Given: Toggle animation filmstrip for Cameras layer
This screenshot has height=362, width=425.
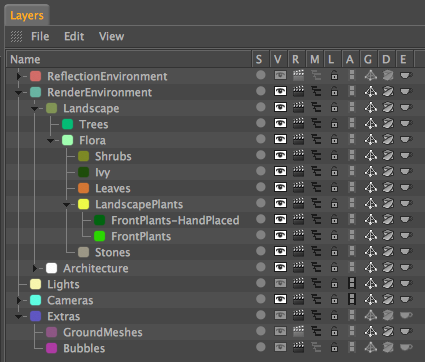Looking at the screenshot, I should click(x=352, y=299).
